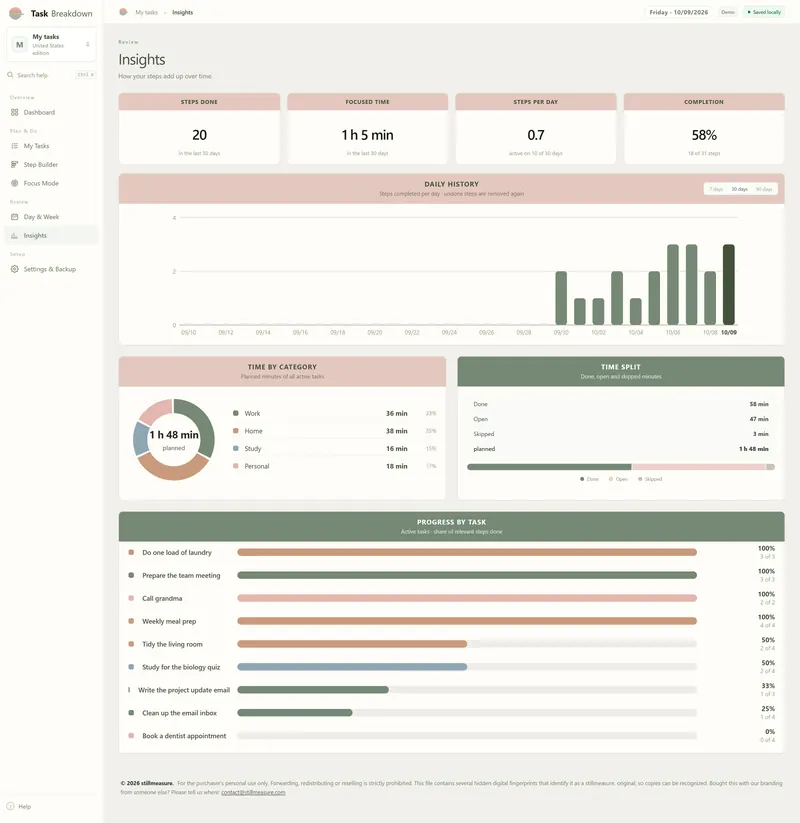Click the Friday 10/09/2026 date pill
Image resolution: width=800 pixels, height=823 pixels.
678,12
